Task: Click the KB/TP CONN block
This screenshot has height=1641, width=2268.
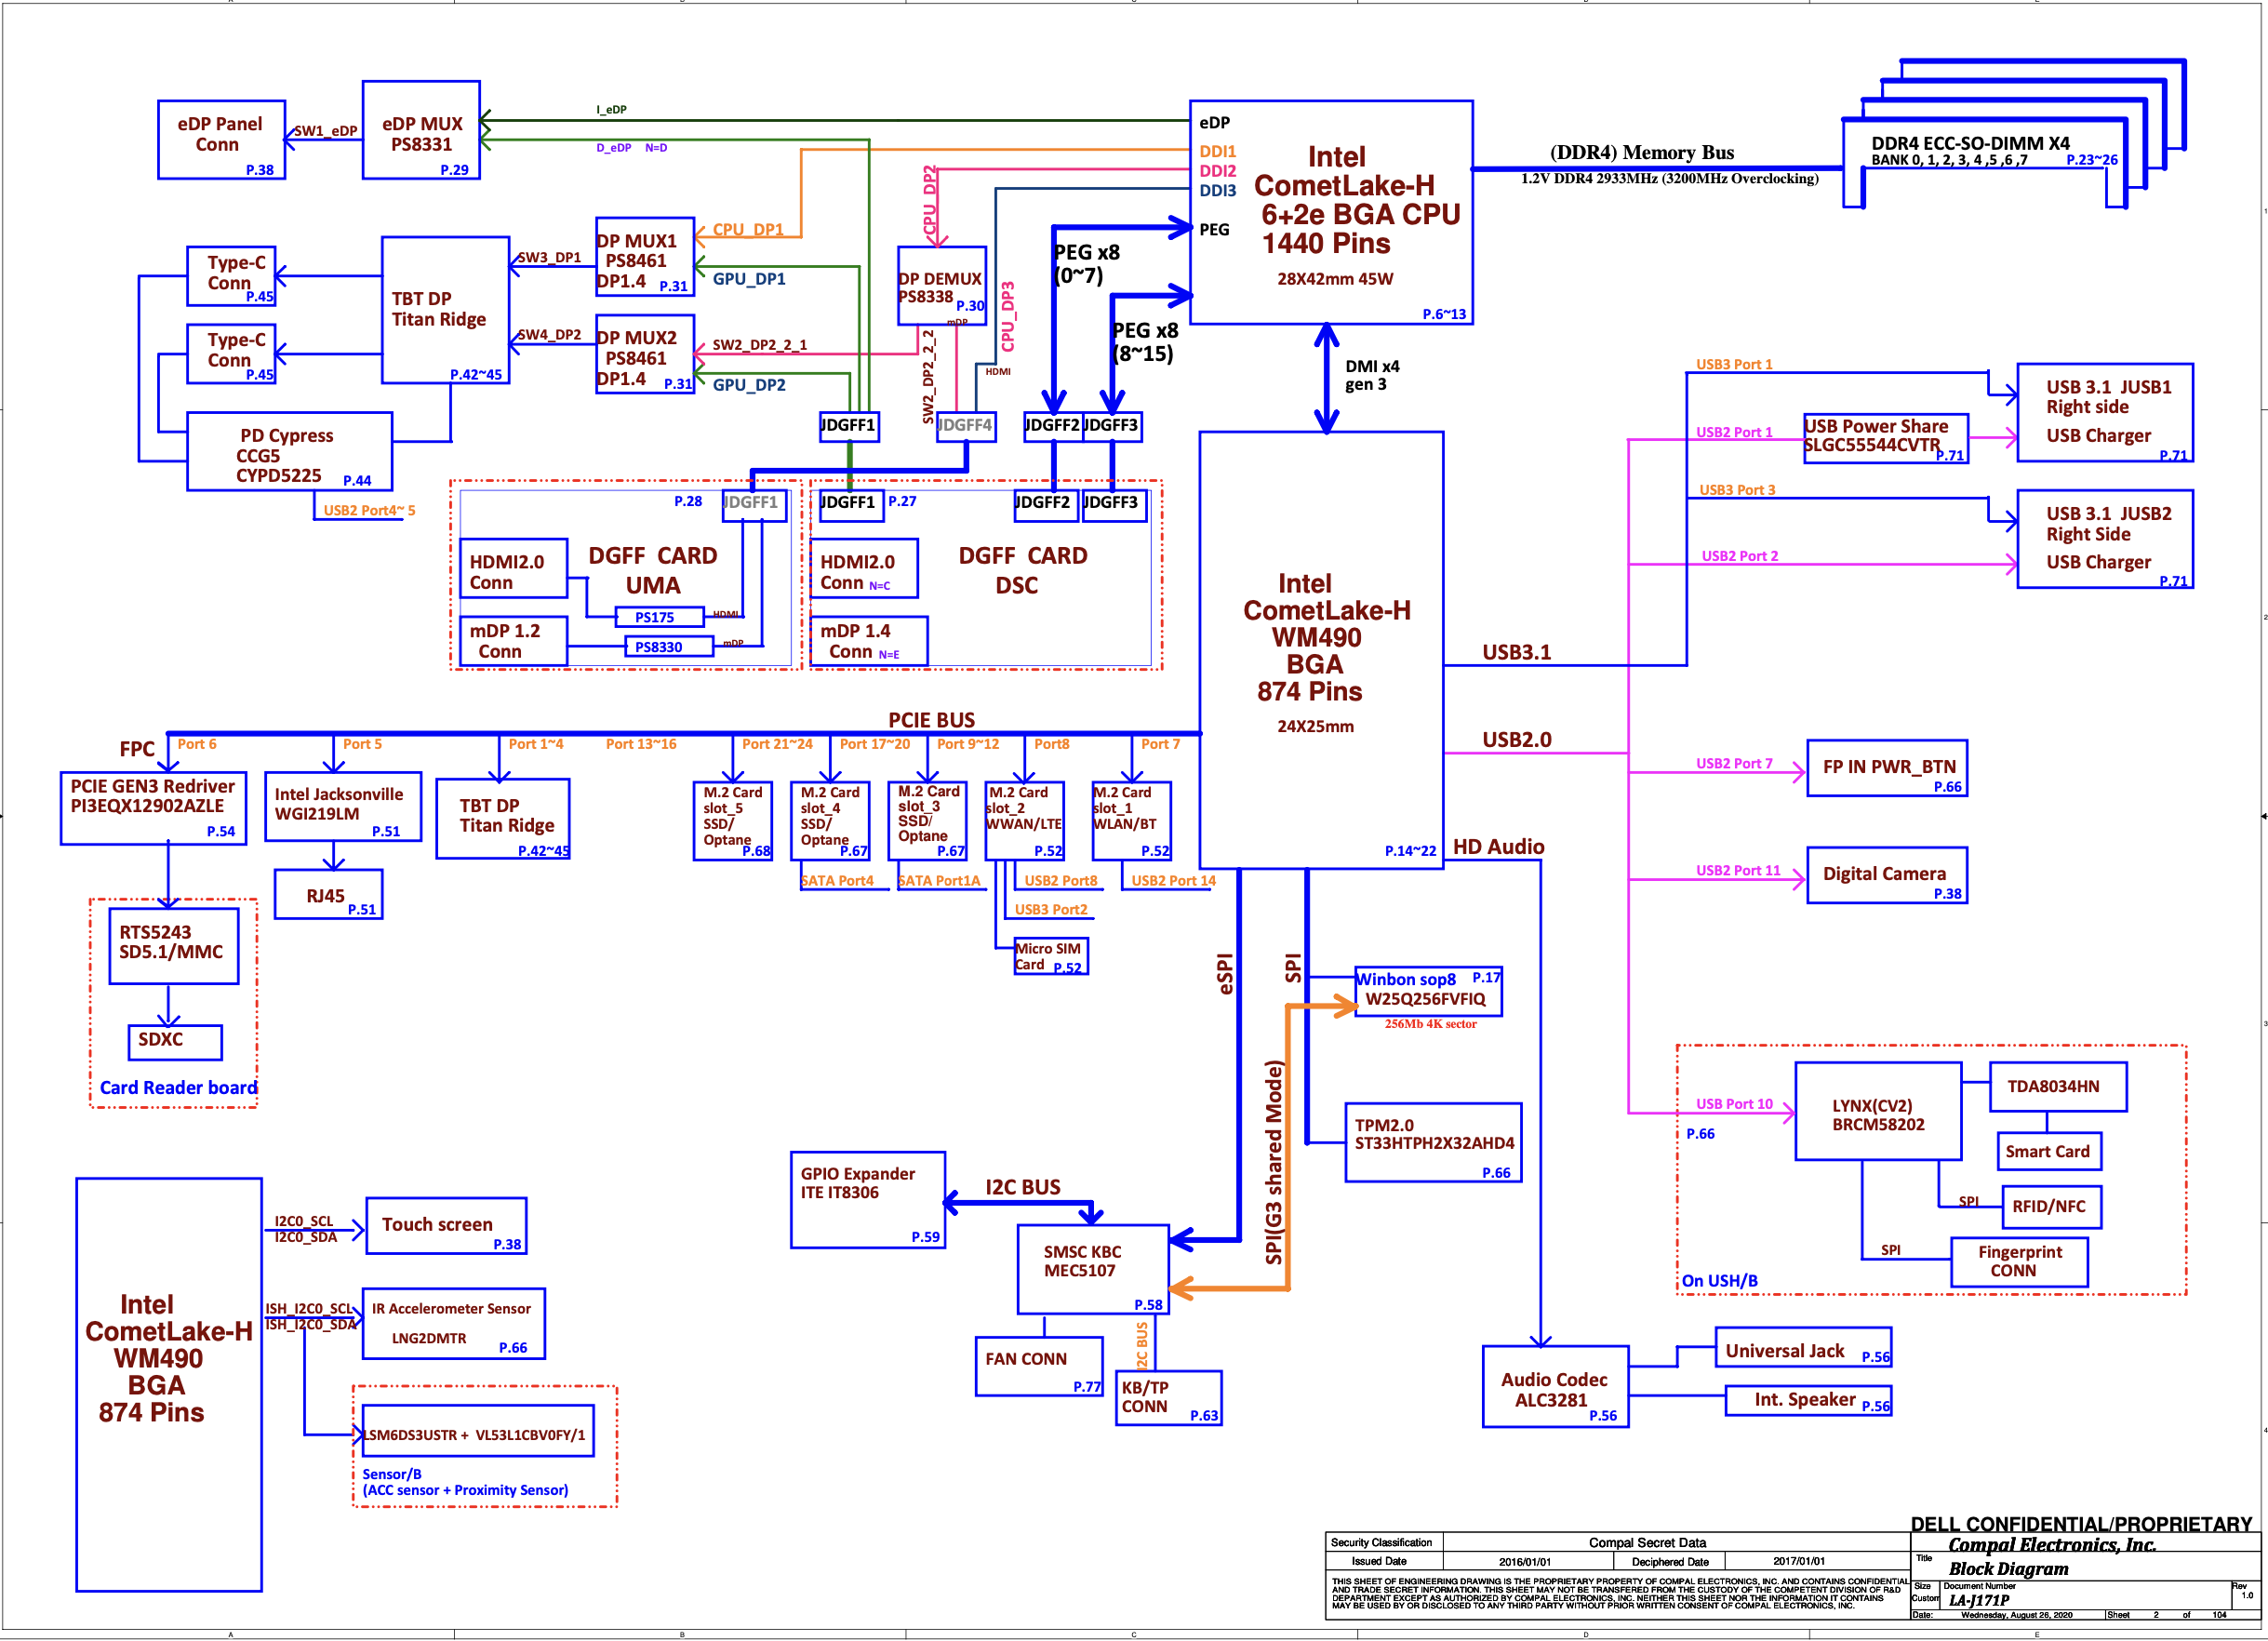Action: pyautogui.click(x=1168, y=1397)
